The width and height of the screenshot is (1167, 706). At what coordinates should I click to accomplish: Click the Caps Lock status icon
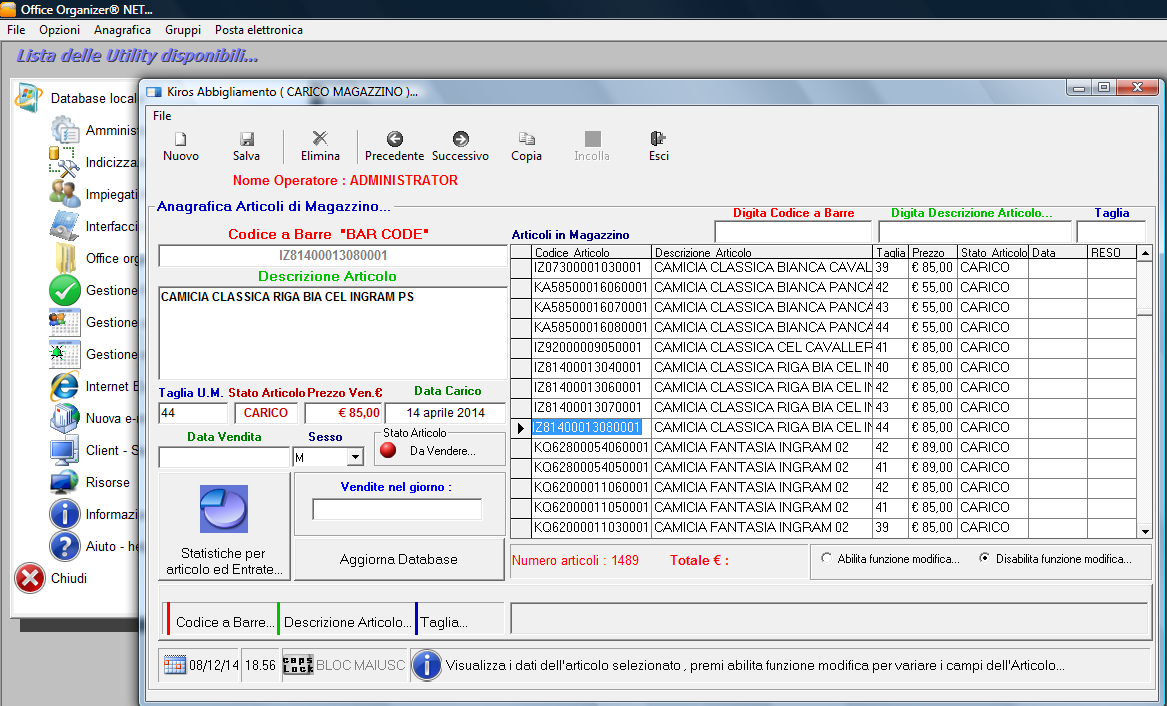click(298, 665)
